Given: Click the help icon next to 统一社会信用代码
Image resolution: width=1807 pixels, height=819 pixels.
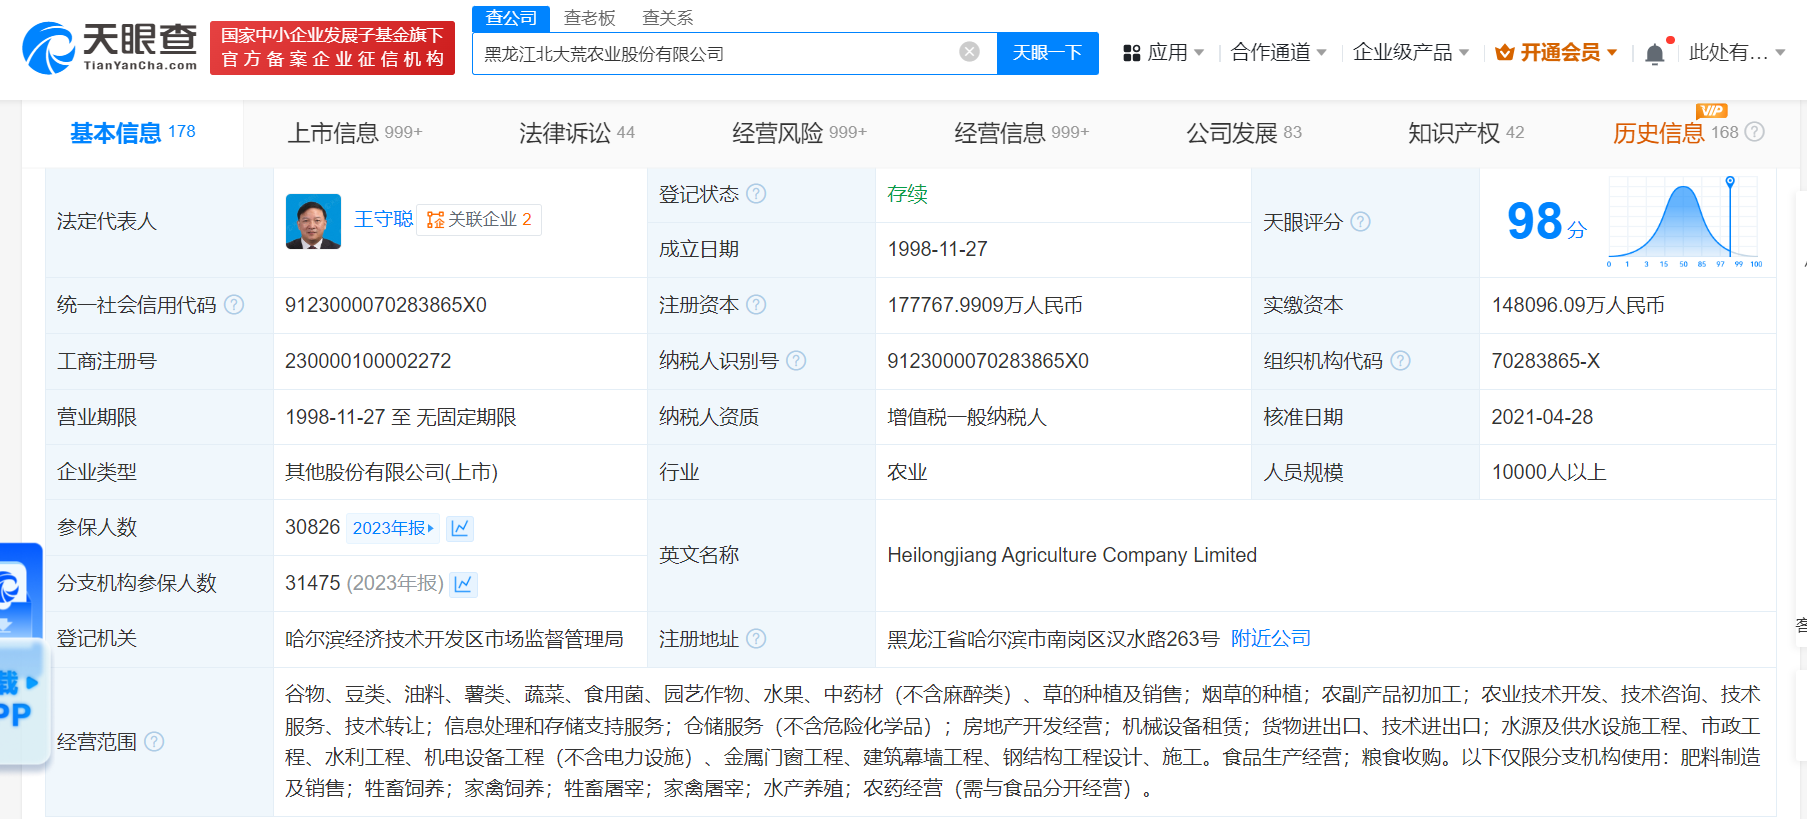Looking at the screenshot, I should point(234,304).
